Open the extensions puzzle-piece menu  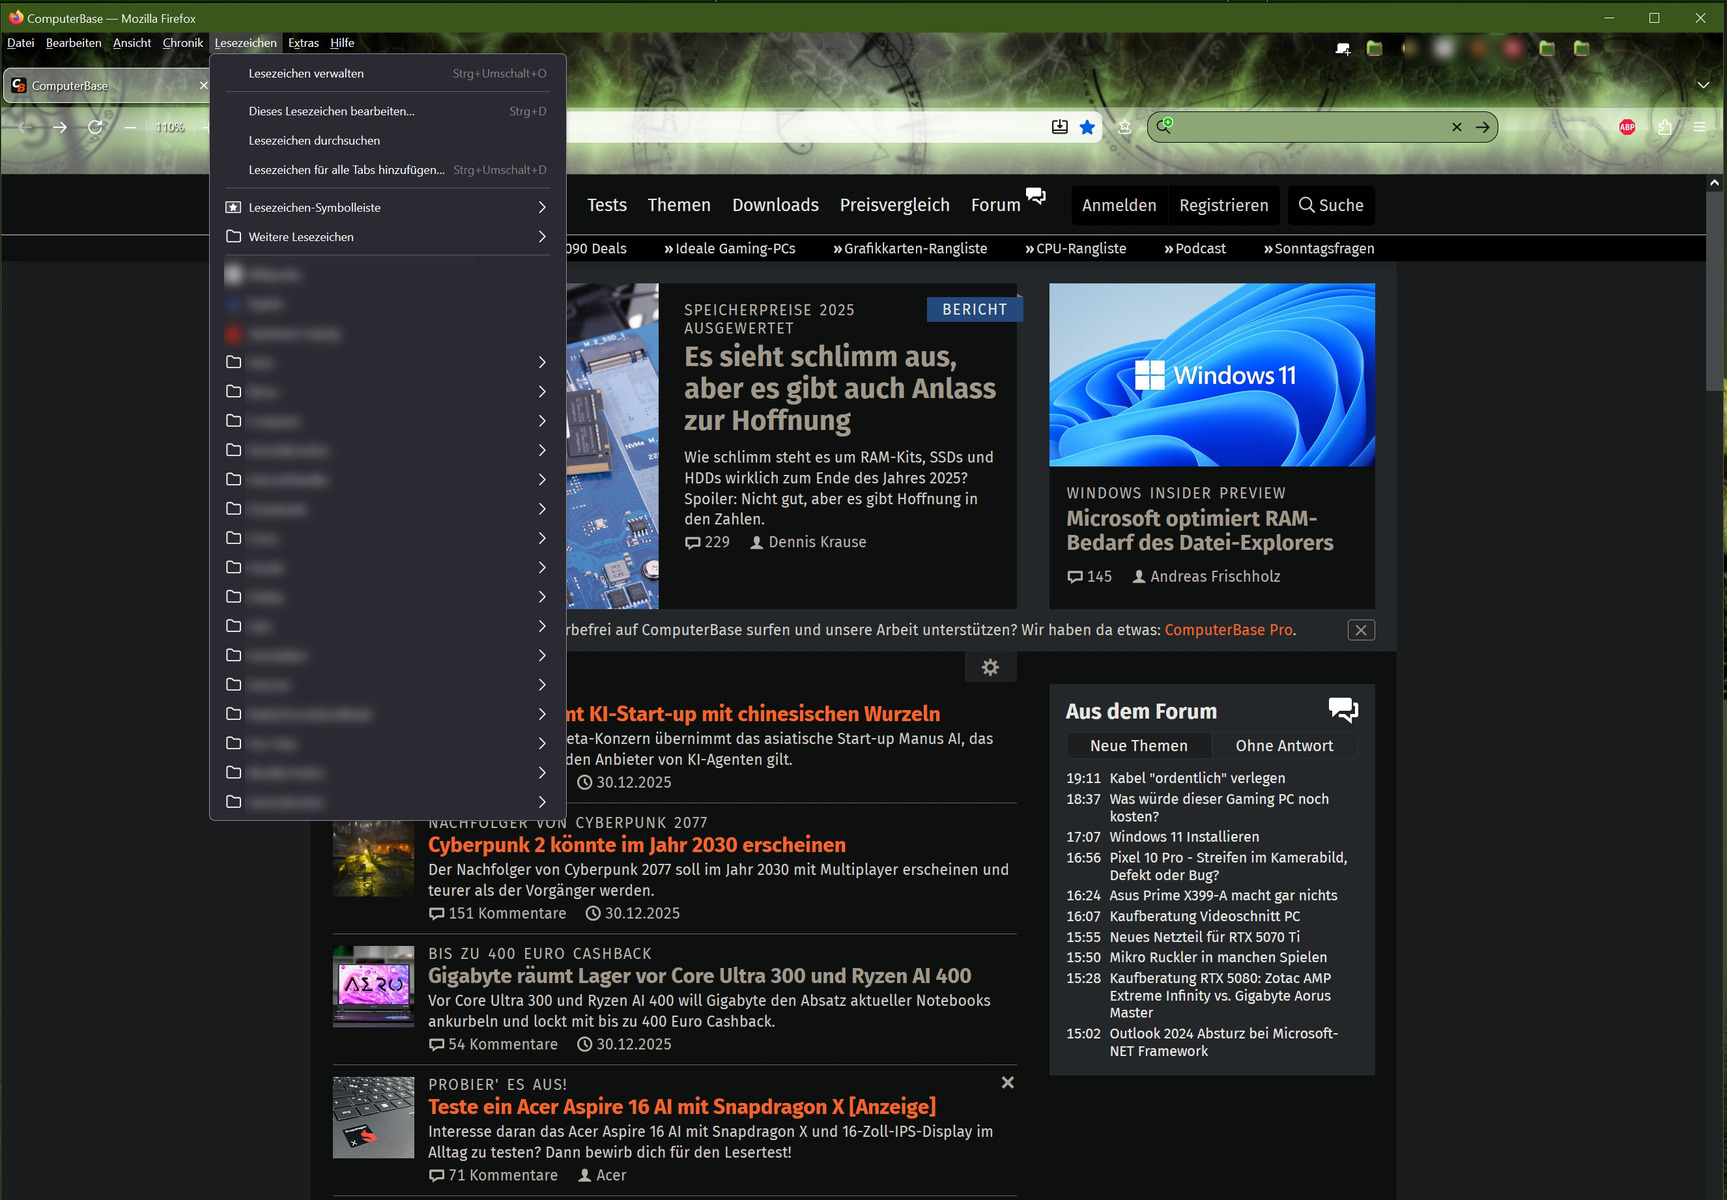click(1664, 127)
